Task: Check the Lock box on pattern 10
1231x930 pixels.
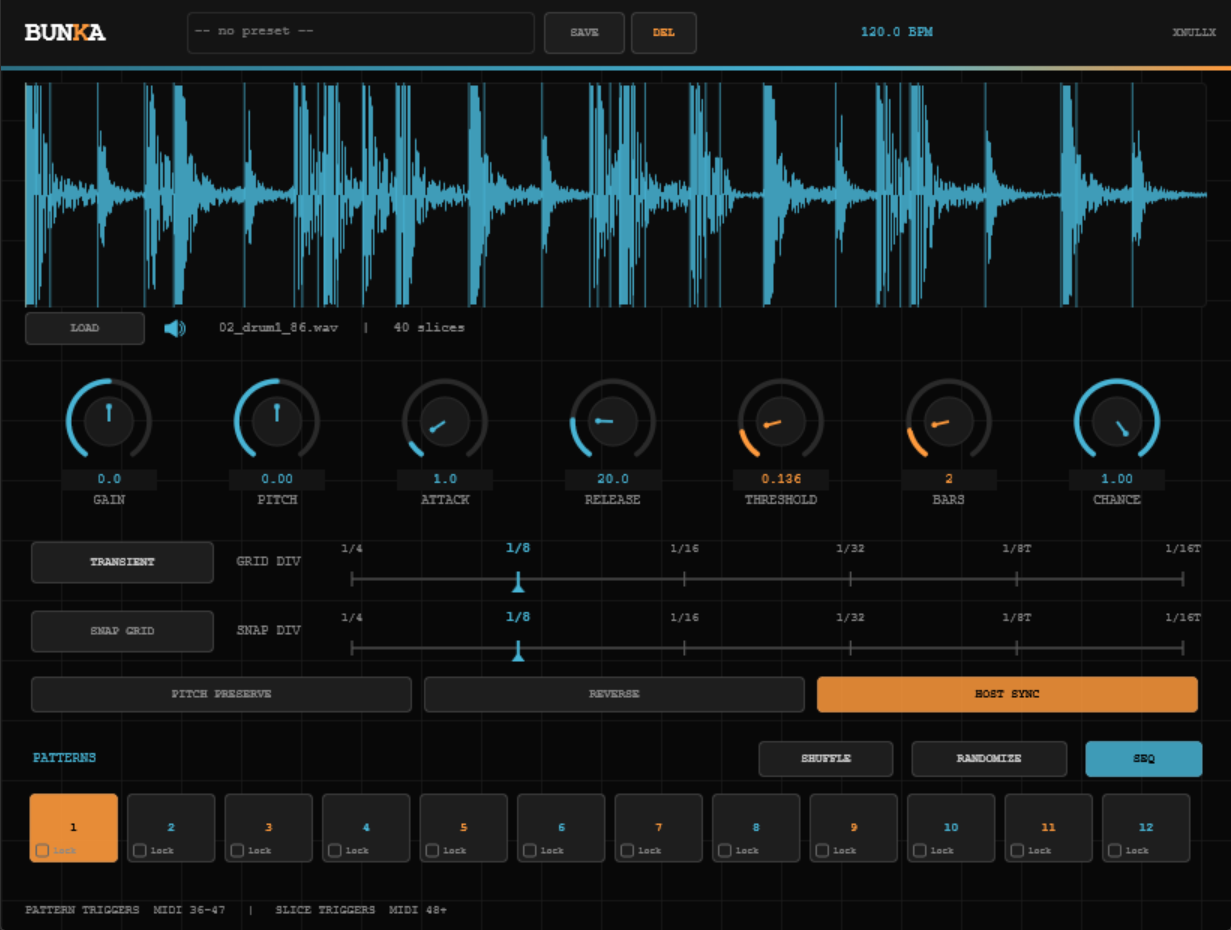Action: (x=920, y=851)
